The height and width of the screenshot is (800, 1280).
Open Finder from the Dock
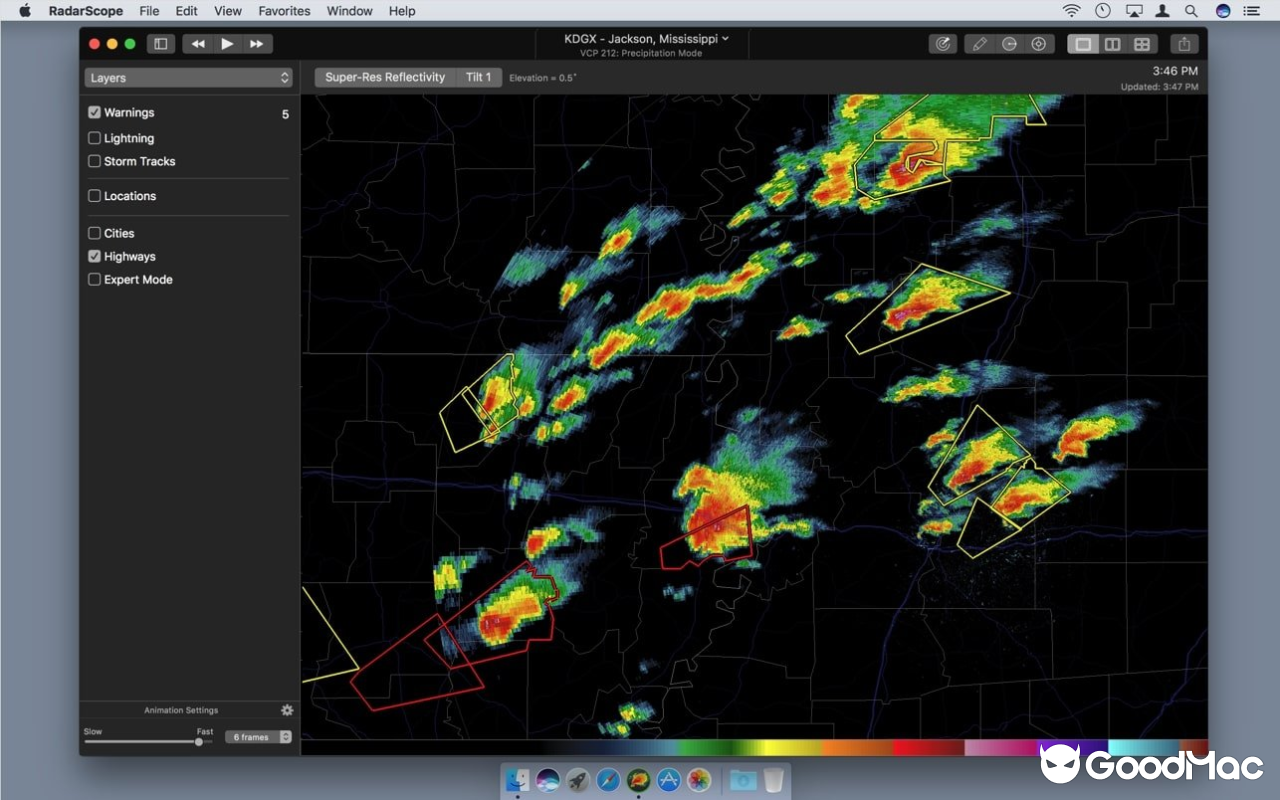click(x=517, y=780)
